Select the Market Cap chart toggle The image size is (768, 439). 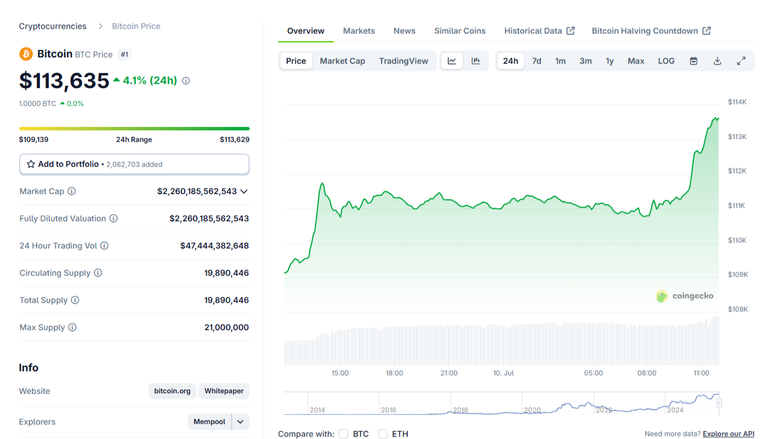click(342, 61)
